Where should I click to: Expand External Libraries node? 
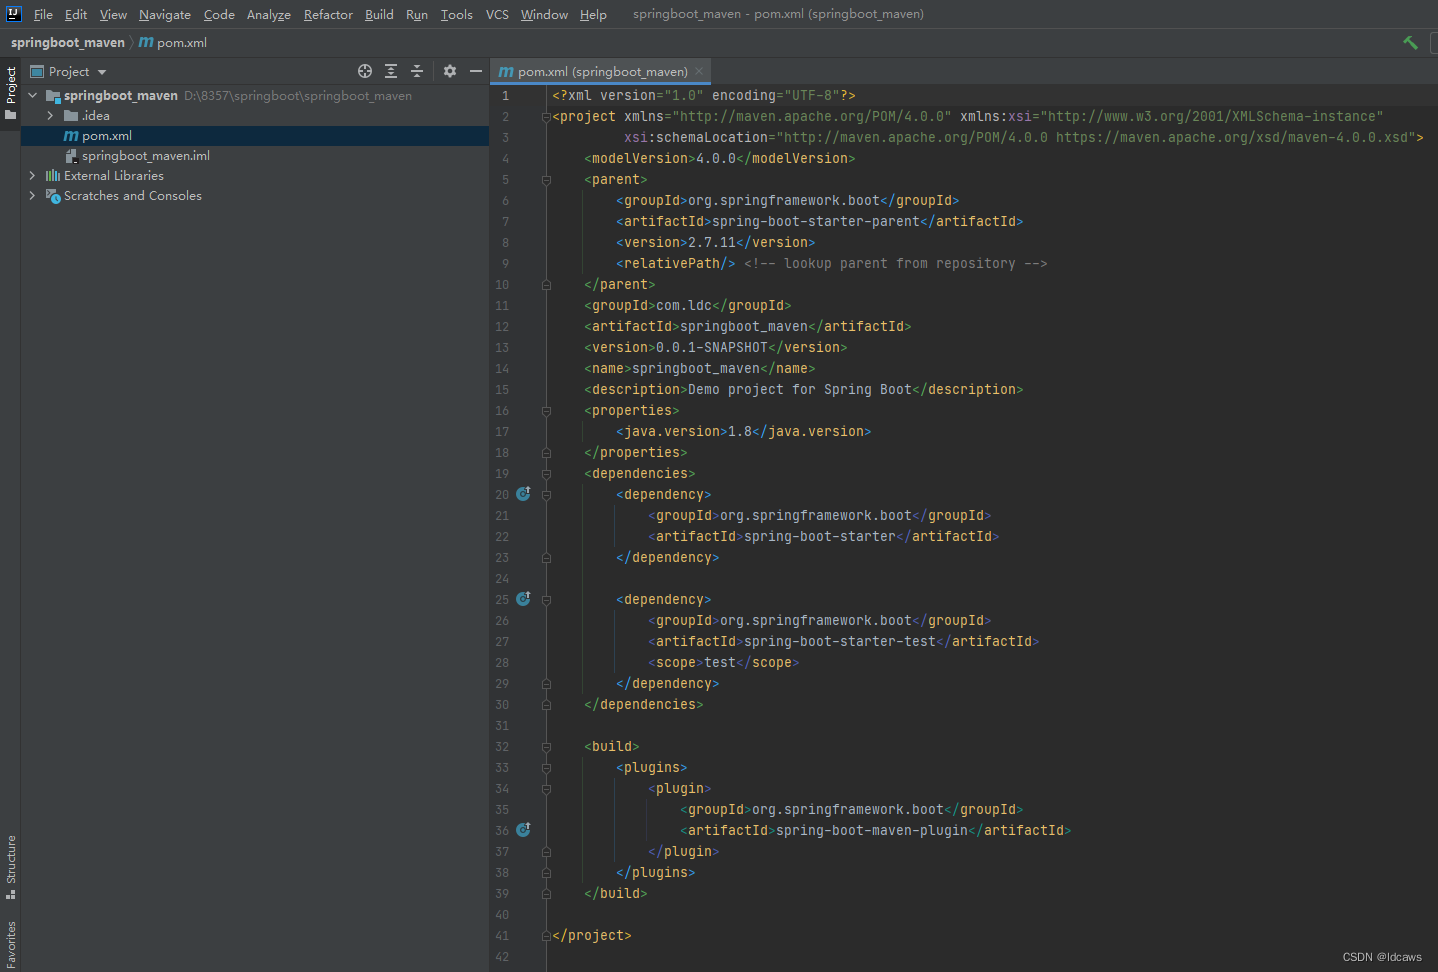click(x=33, y=176)
